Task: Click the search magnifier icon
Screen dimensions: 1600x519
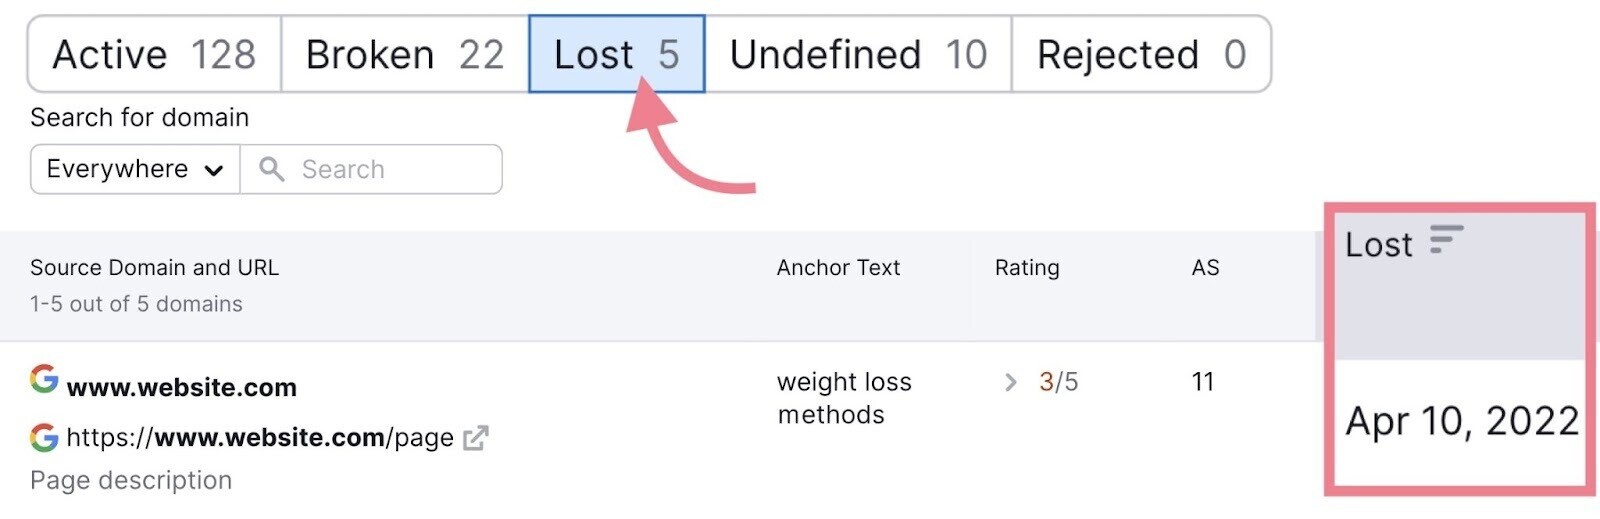Action: pyautogui.click(x=271, y=168)
